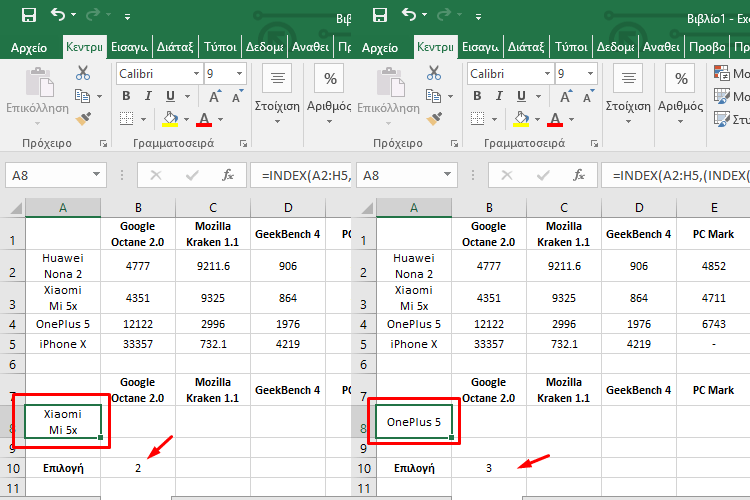Click Borders icon in right window
The image size is (750, 500).
point(477,118)
